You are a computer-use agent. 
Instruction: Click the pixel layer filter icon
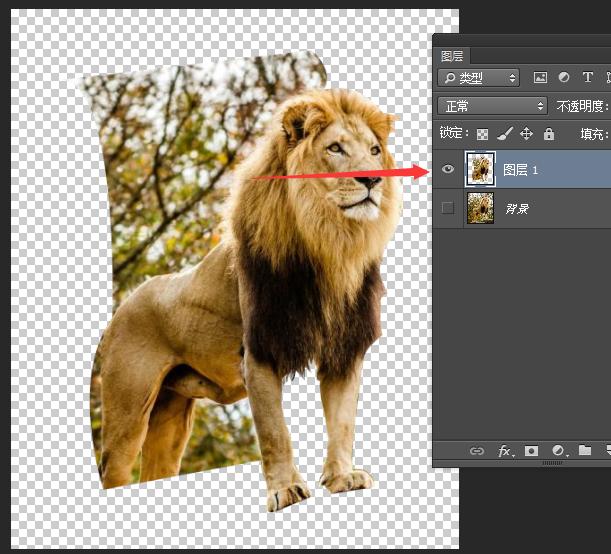541,78
